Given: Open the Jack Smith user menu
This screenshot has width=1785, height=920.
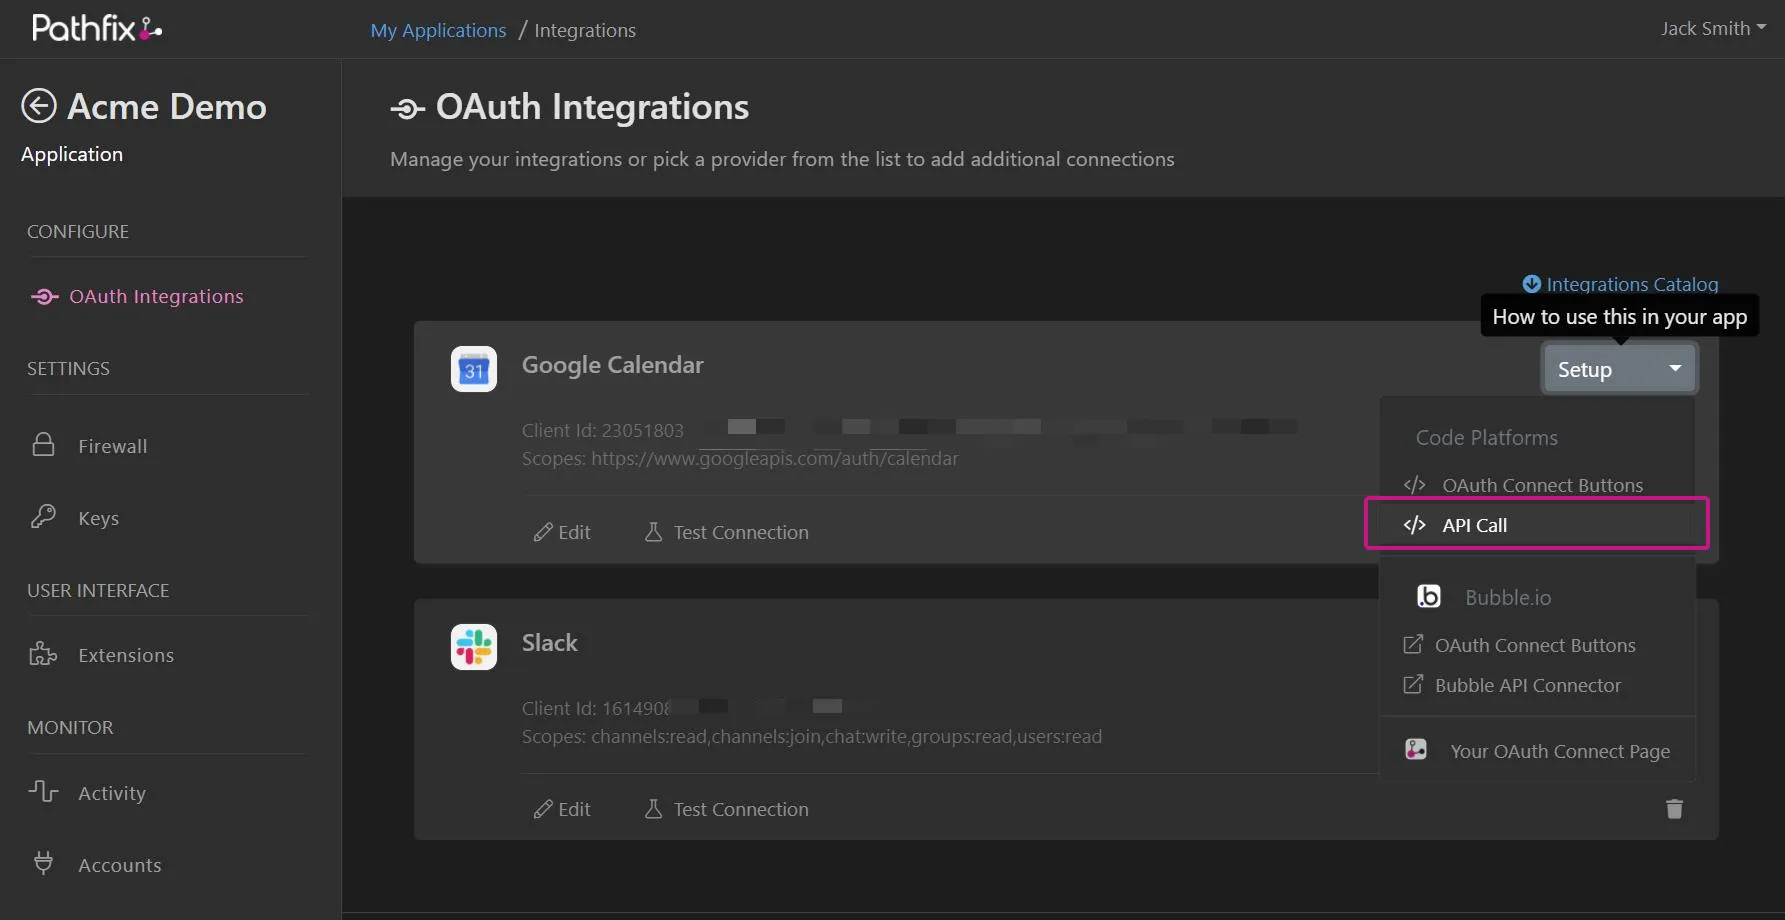Looking at the screenshot, I should [1713, 28].
